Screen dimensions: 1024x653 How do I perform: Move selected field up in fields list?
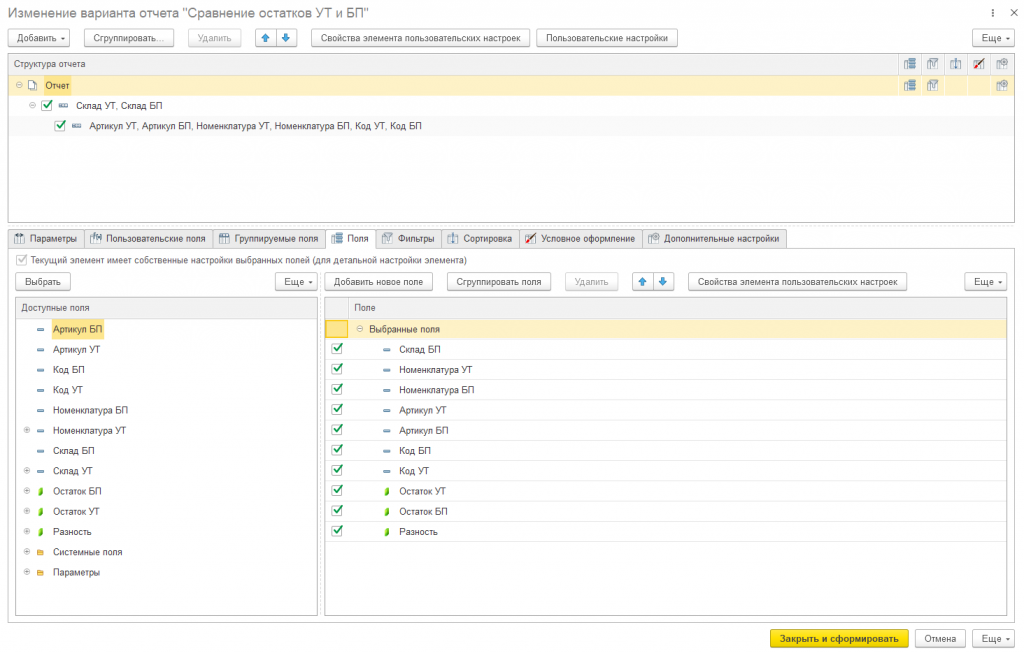tap(643, 281)
